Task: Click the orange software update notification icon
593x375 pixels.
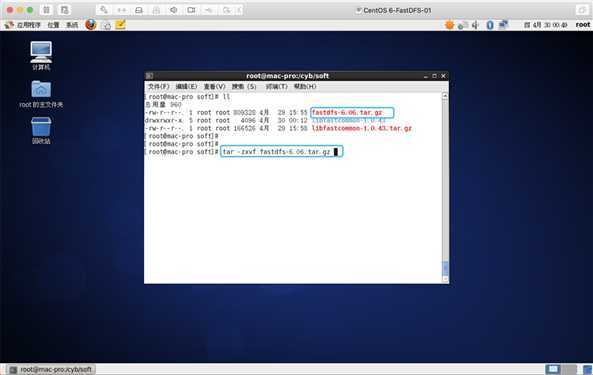Action: 449,25
